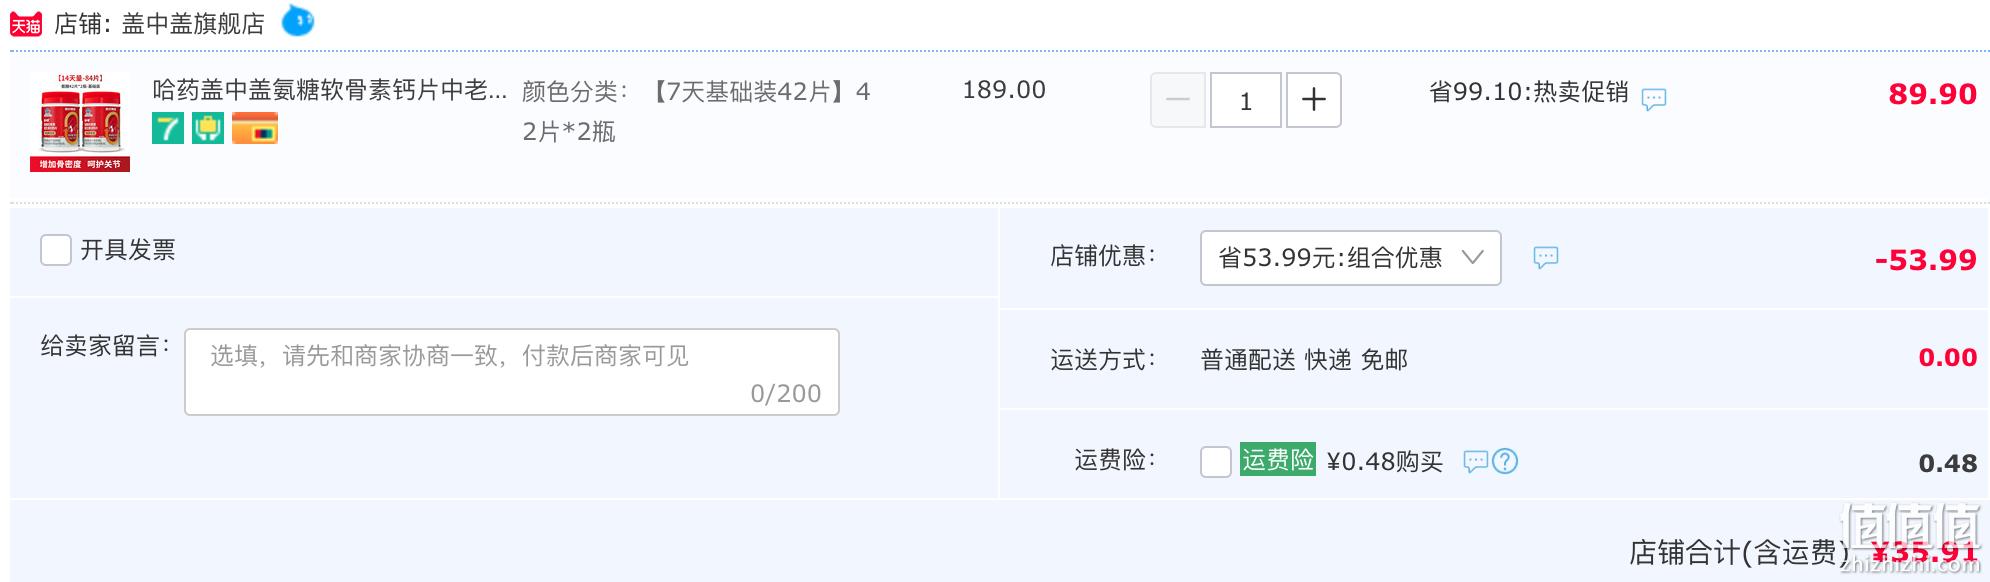
Task: Click the question mark help icon for 运费险
Action: click(1505, 461)
